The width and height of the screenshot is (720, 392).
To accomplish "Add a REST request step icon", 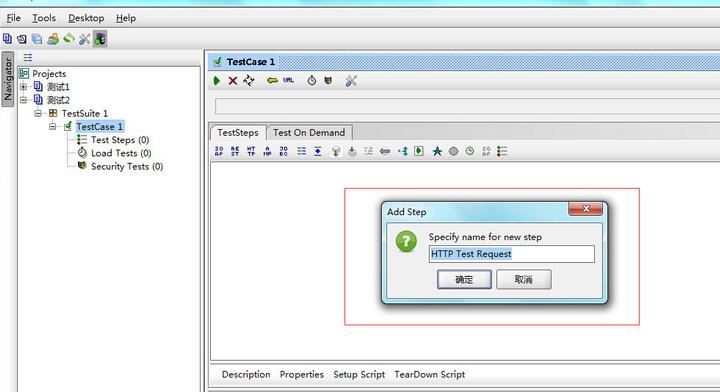I will (x=235, y=151).
